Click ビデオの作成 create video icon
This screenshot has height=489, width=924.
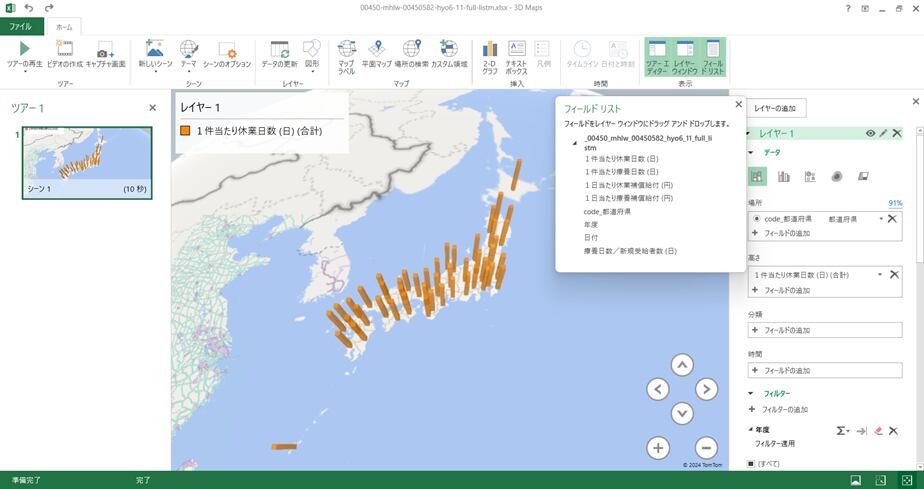(65, 49)
